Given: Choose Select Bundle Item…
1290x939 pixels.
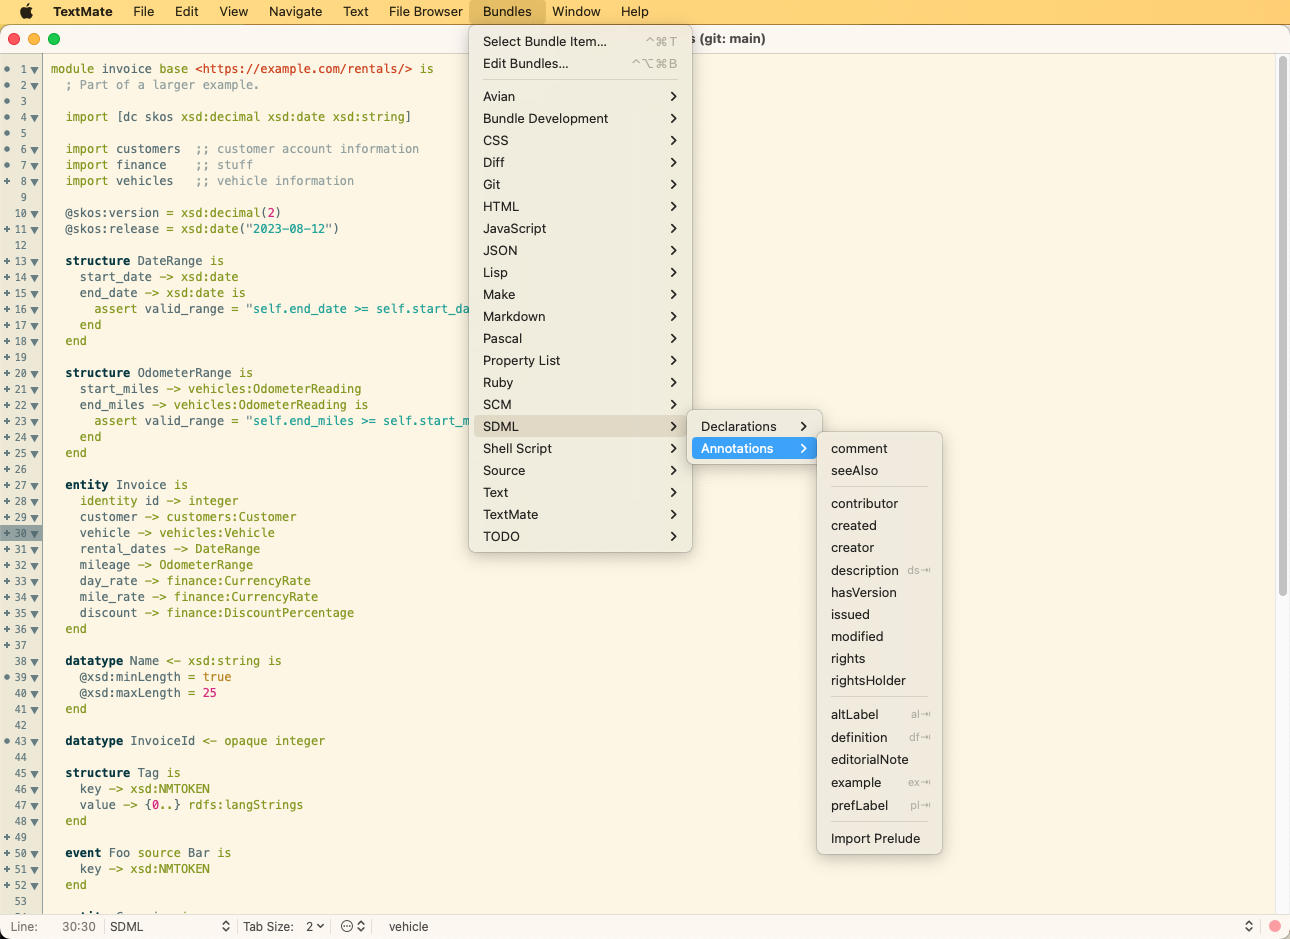Looking at the screenshot, I should coord(580,41).
